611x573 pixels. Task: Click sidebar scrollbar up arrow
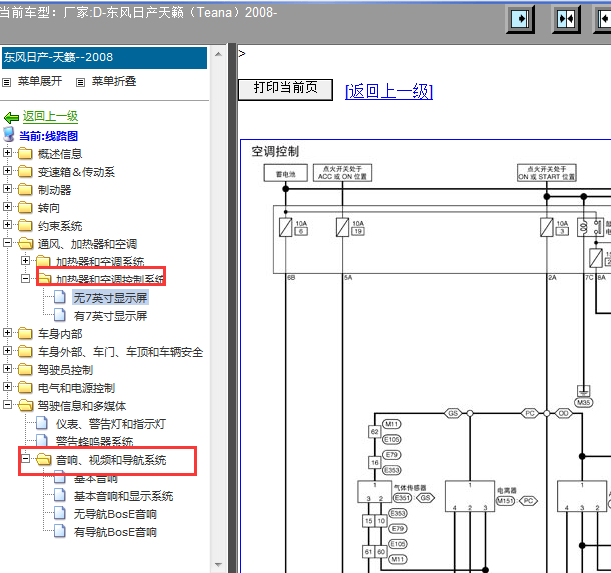click(219, 54)
